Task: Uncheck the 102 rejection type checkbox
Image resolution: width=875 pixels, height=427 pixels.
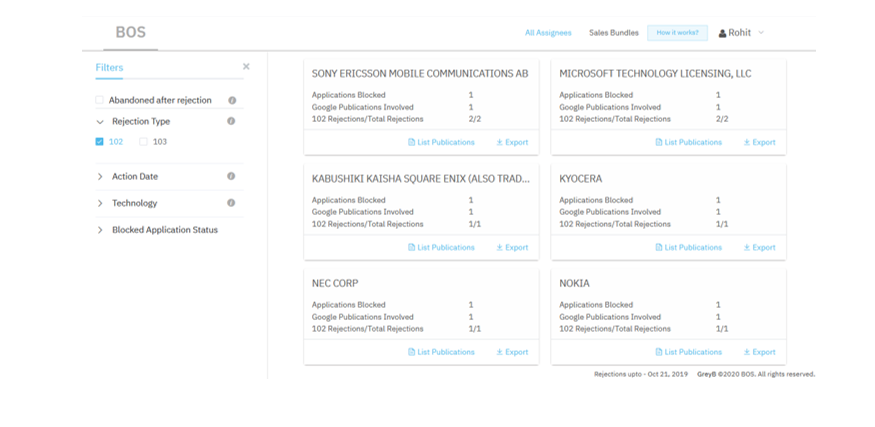Action: pos(99,141)
